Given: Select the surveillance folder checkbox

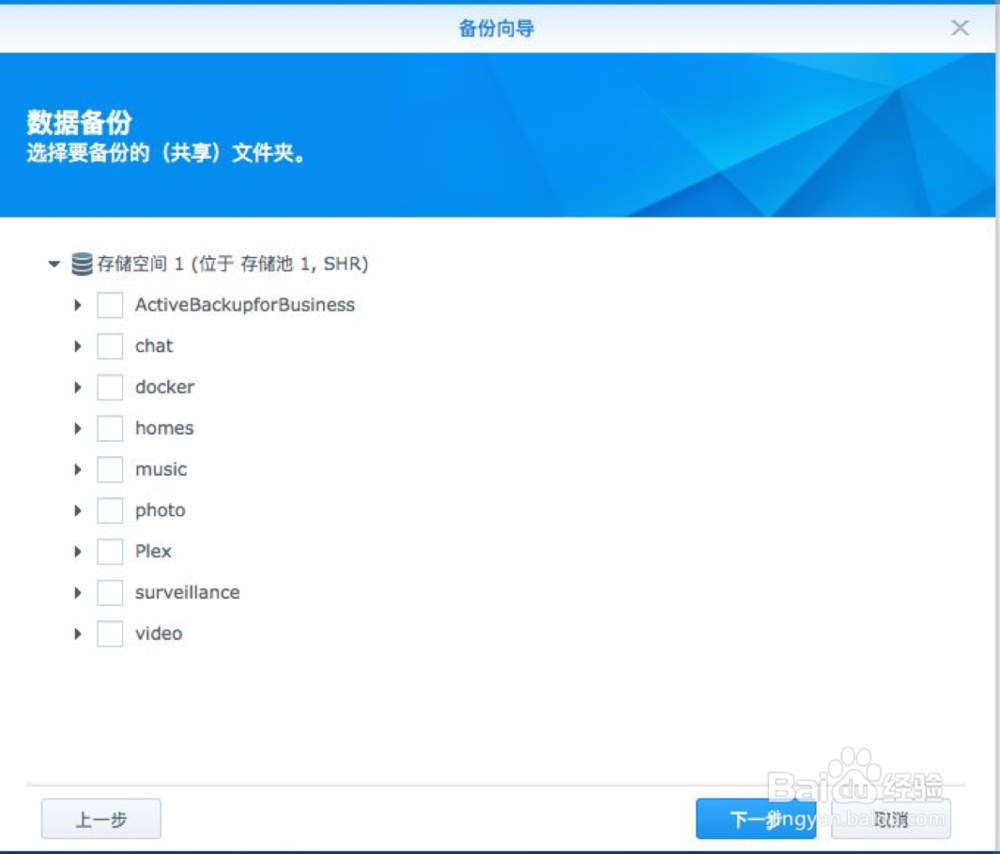Looking at the screenshot, I should (x=110, y=593).
